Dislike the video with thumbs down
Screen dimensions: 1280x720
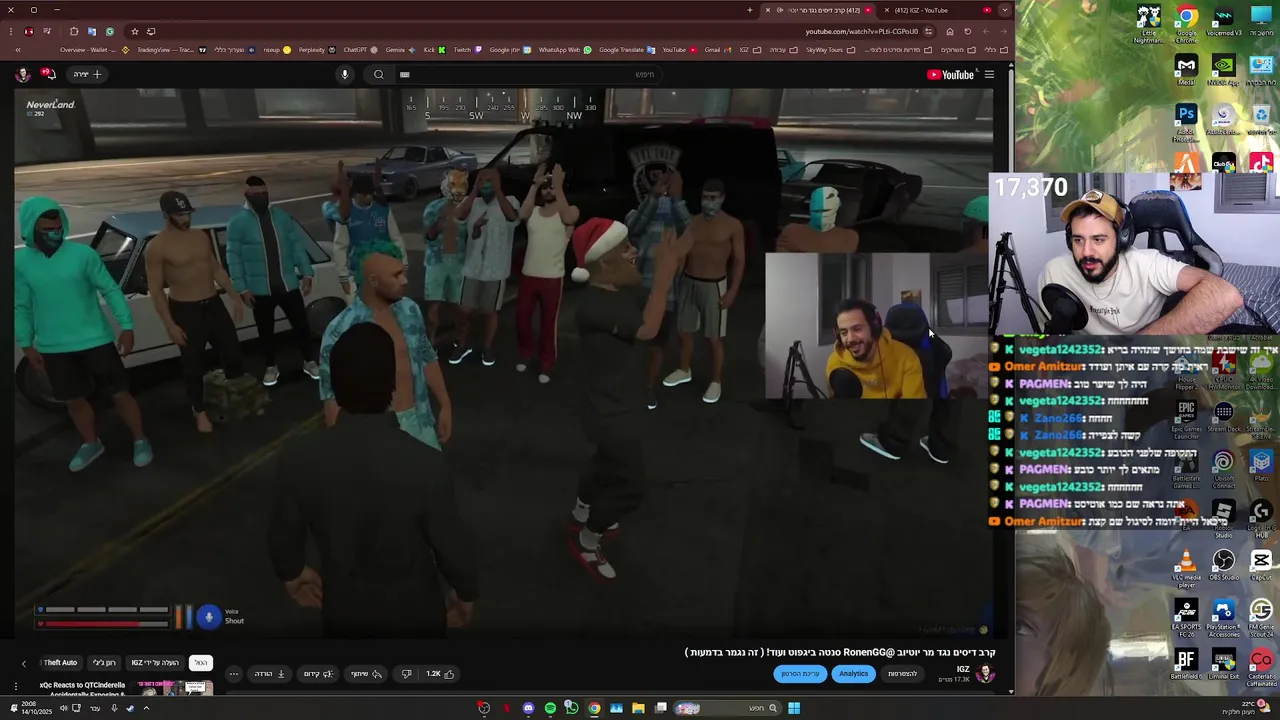pos(406,674)
